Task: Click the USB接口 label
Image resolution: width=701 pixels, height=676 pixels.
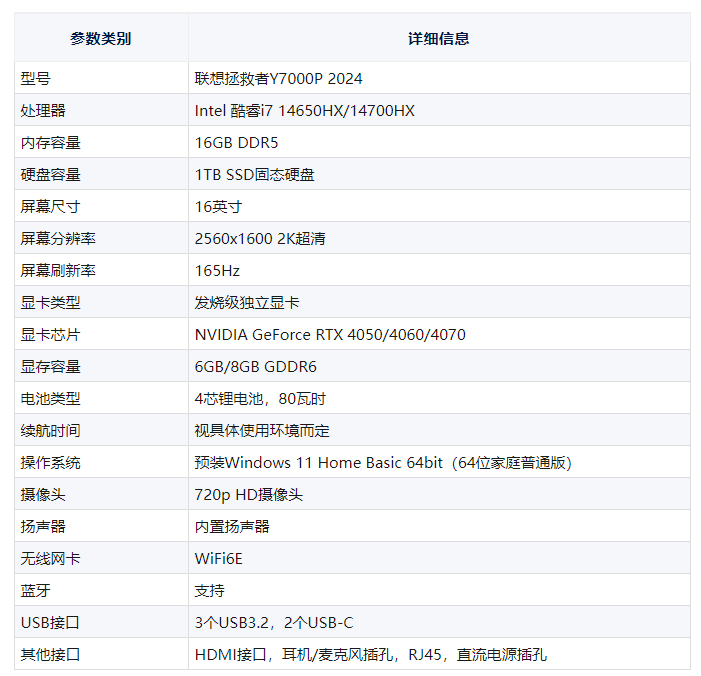Action: point(50,622)
